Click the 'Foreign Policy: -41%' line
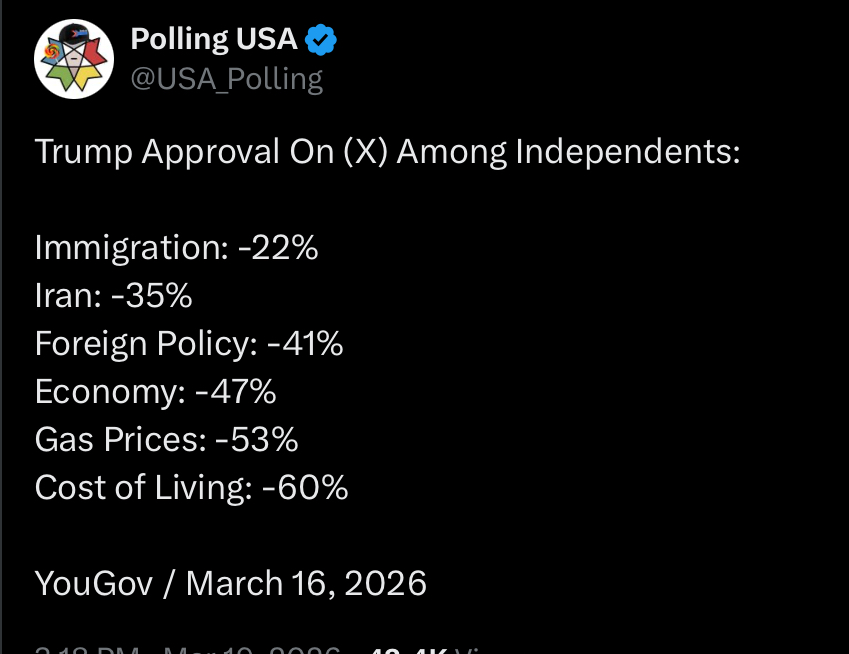 pyautogui.click(x=189, y=344)
